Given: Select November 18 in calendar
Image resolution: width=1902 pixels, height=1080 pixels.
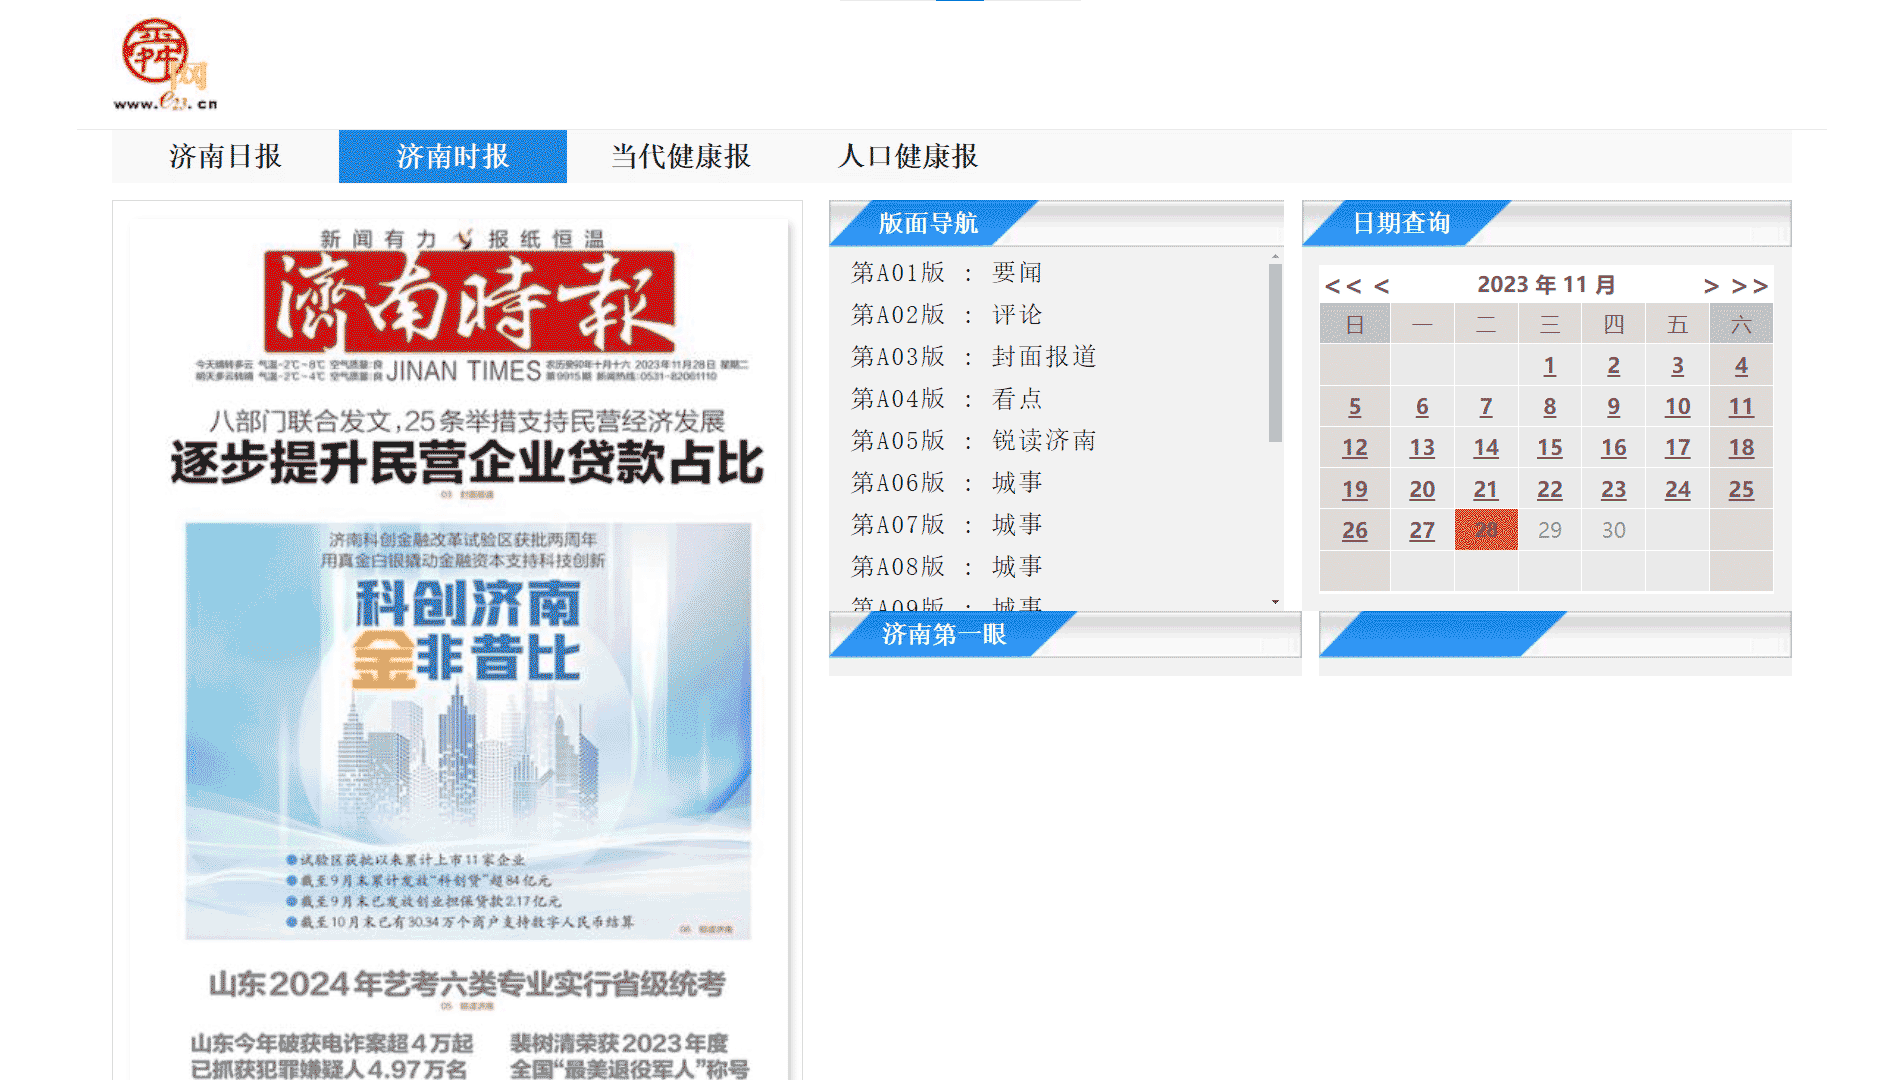Looking at the screenshot, I should point(1741,448).
